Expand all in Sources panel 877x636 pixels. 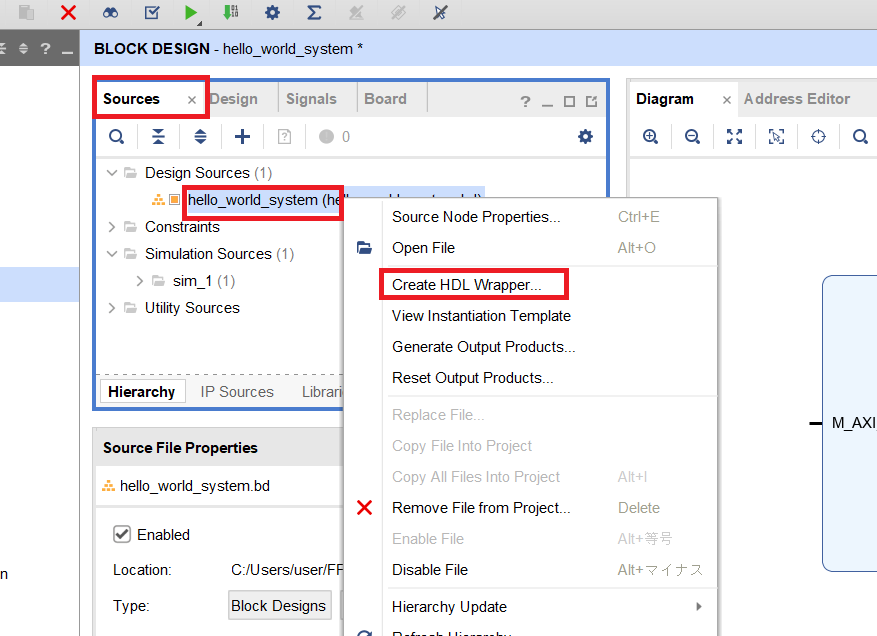[200, 136]
